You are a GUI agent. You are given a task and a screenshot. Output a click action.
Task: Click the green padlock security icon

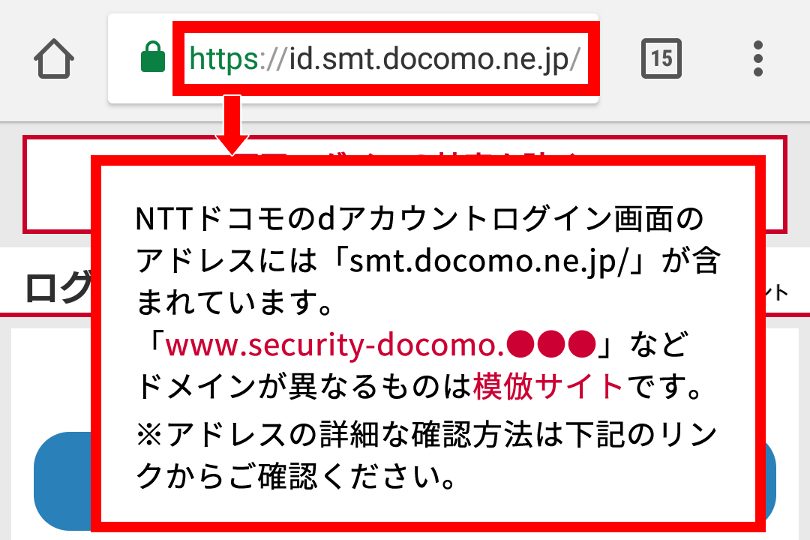(x=153, y=57)
